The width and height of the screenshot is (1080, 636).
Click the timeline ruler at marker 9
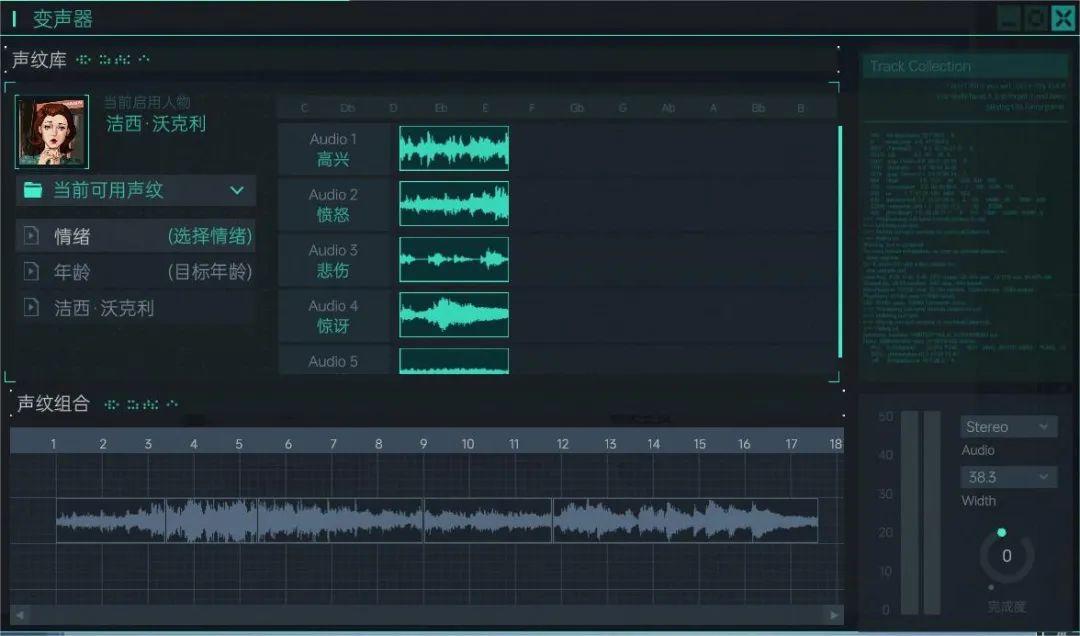pyautogui.click(x=424, y=444)
